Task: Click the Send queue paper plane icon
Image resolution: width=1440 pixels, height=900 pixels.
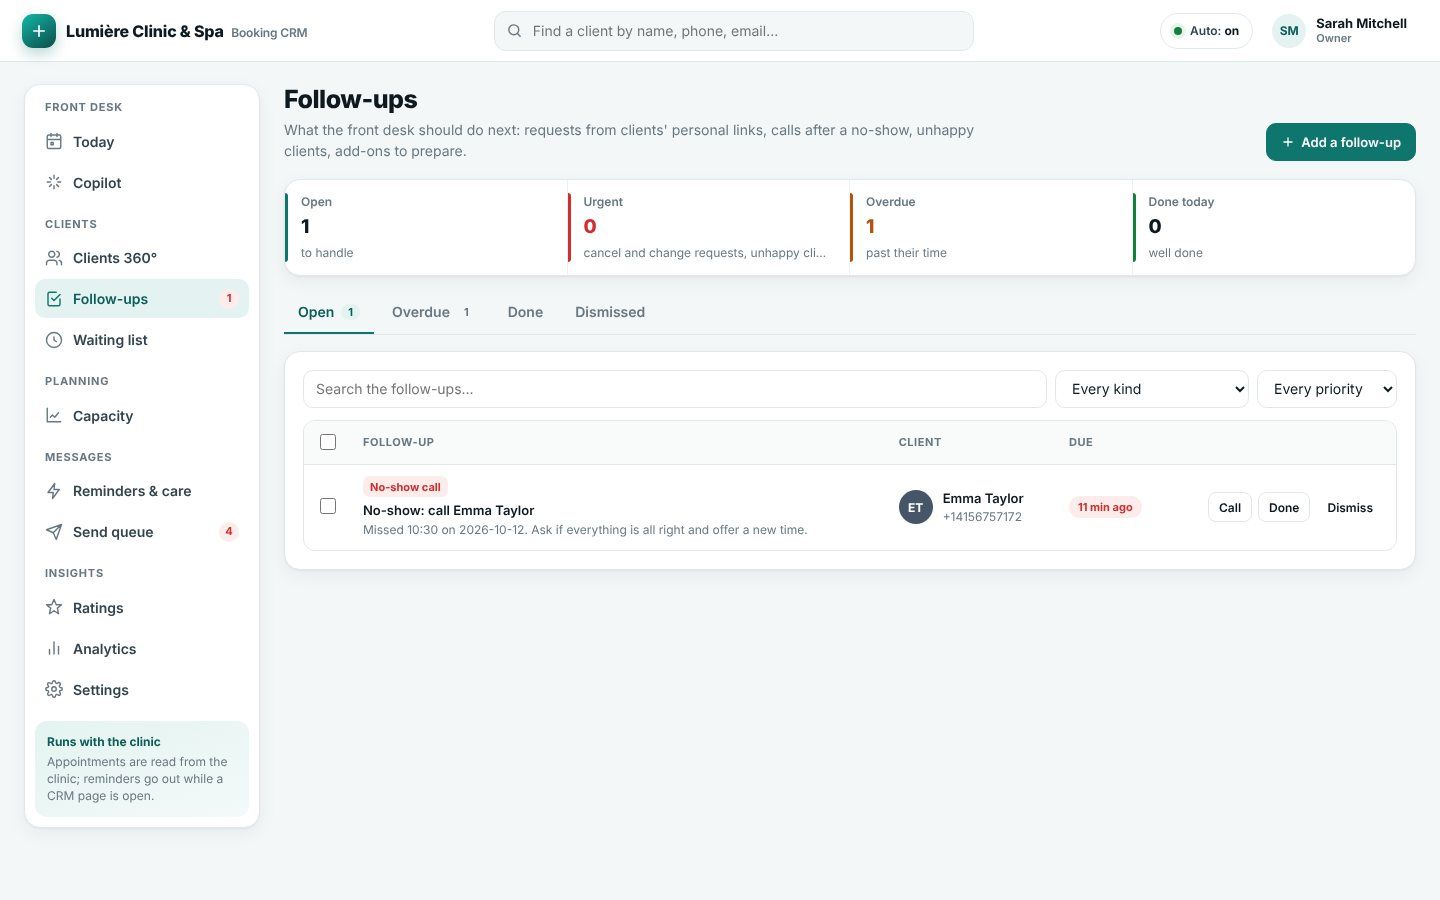Action: [x=54, y=532]
